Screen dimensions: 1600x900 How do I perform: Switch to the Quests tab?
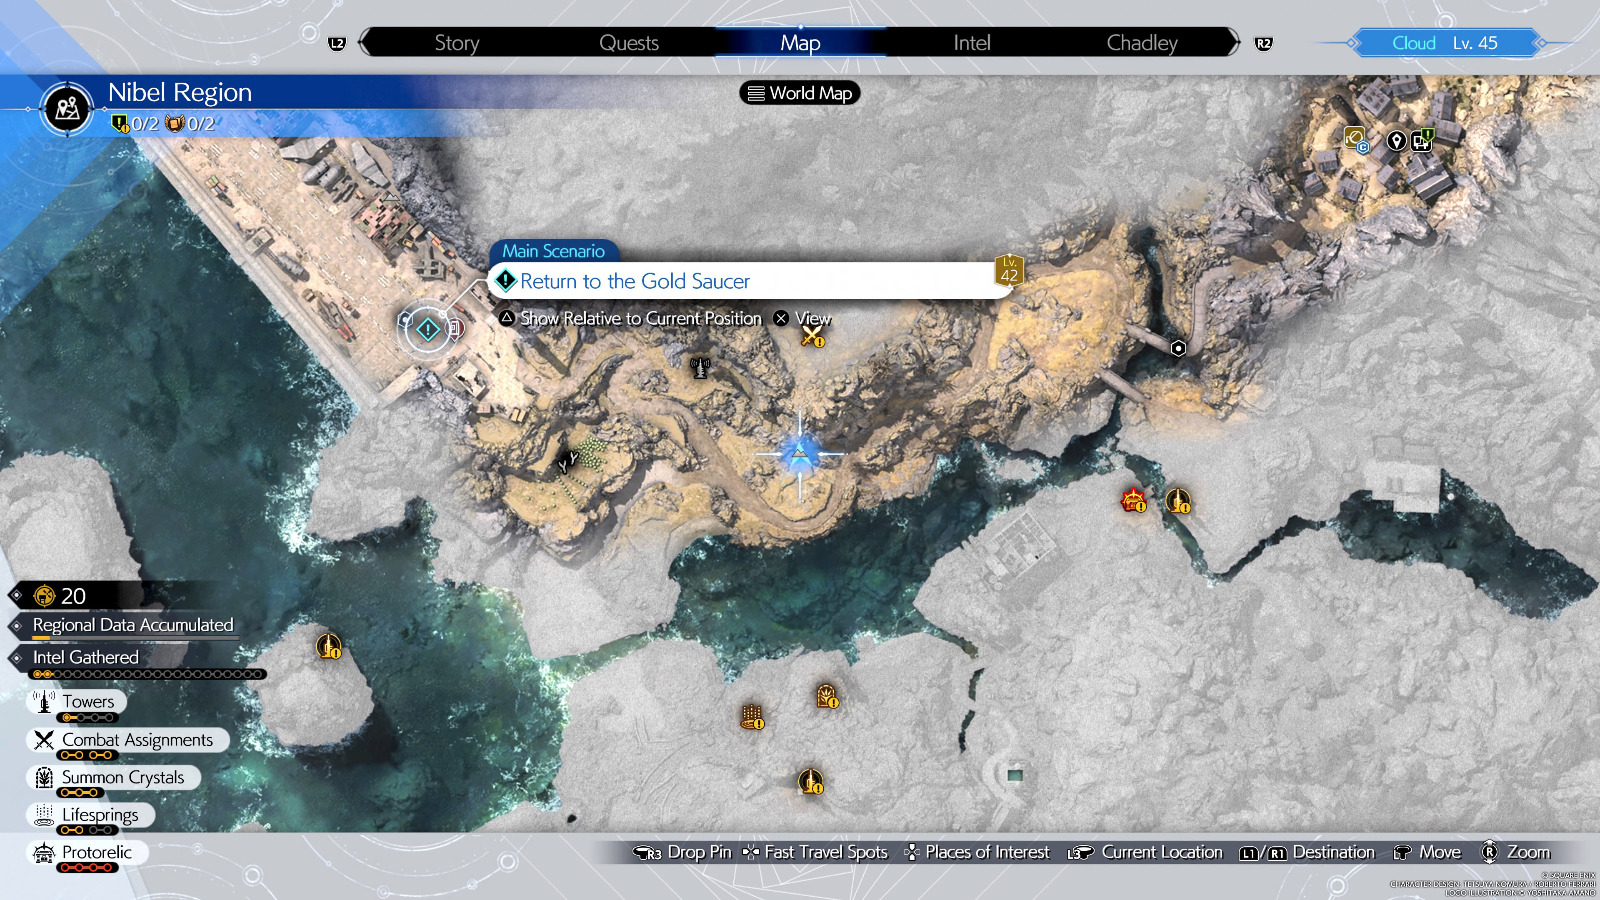point(628,43)
